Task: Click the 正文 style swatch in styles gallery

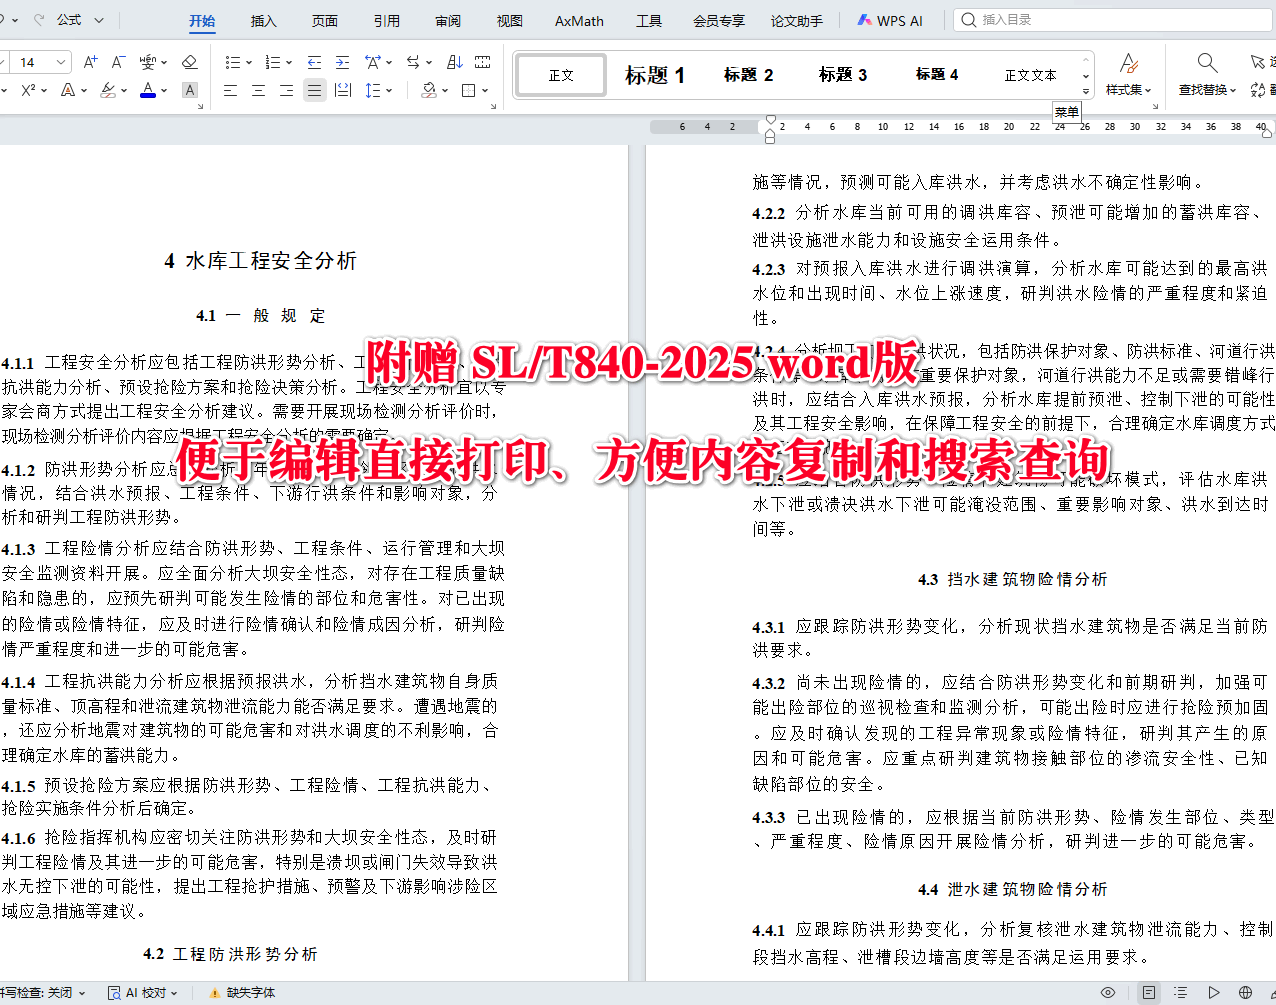Action: click(560, 74)
